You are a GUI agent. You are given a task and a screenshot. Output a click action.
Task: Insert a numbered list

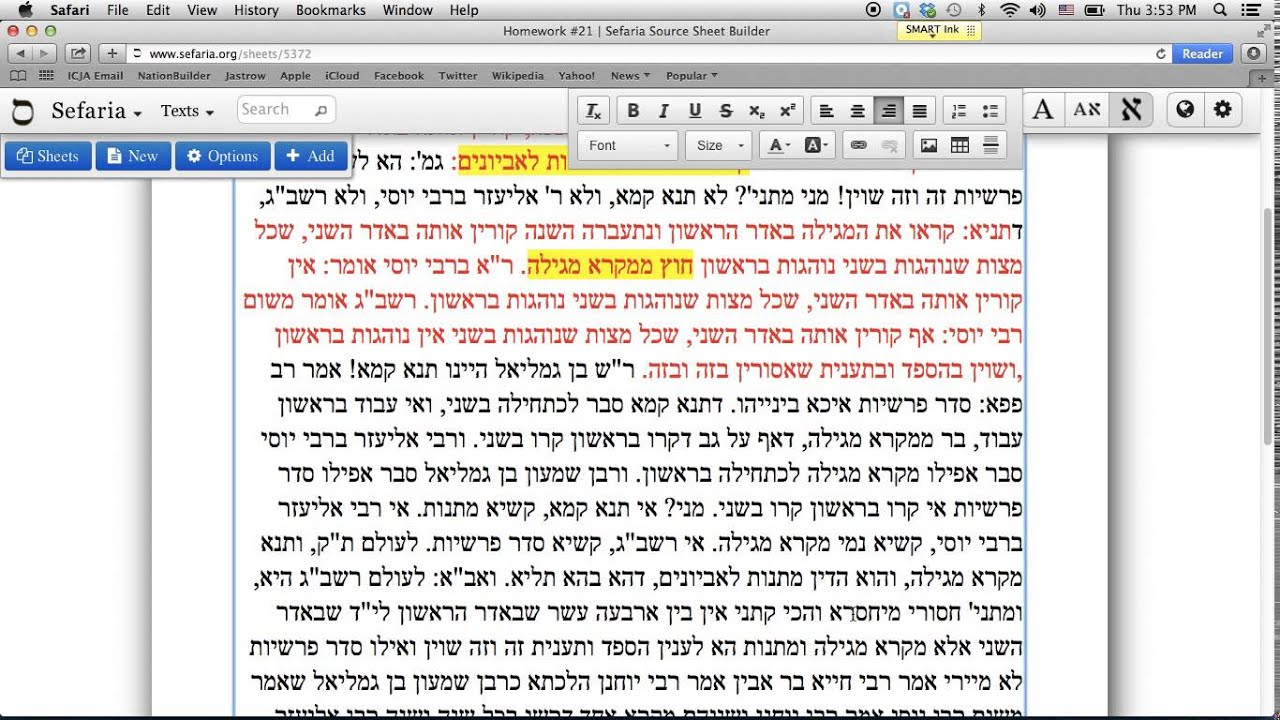(959, 111)
